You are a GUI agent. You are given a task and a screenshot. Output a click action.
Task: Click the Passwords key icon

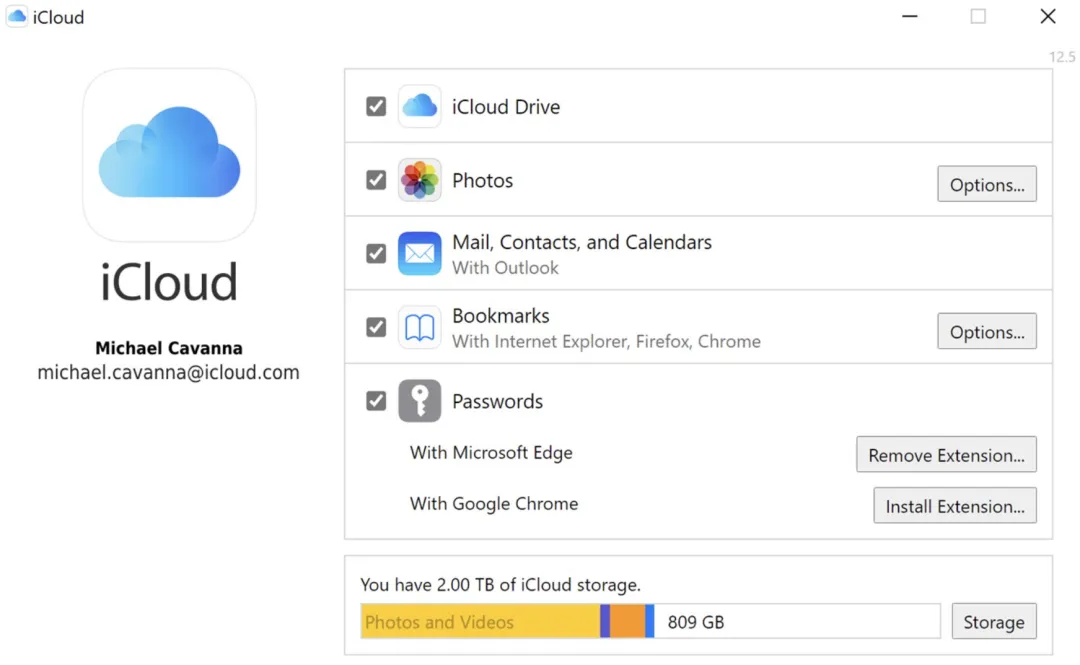[x=419, y=401]
